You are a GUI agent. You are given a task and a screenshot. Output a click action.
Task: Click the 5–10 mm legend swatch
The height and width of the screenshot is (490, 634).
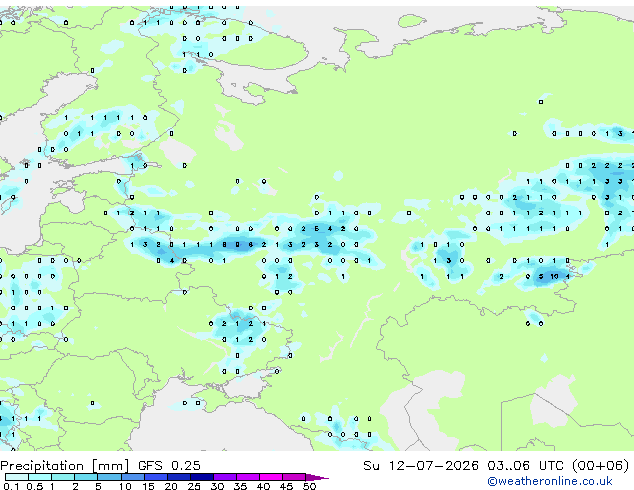click(109, 477)
